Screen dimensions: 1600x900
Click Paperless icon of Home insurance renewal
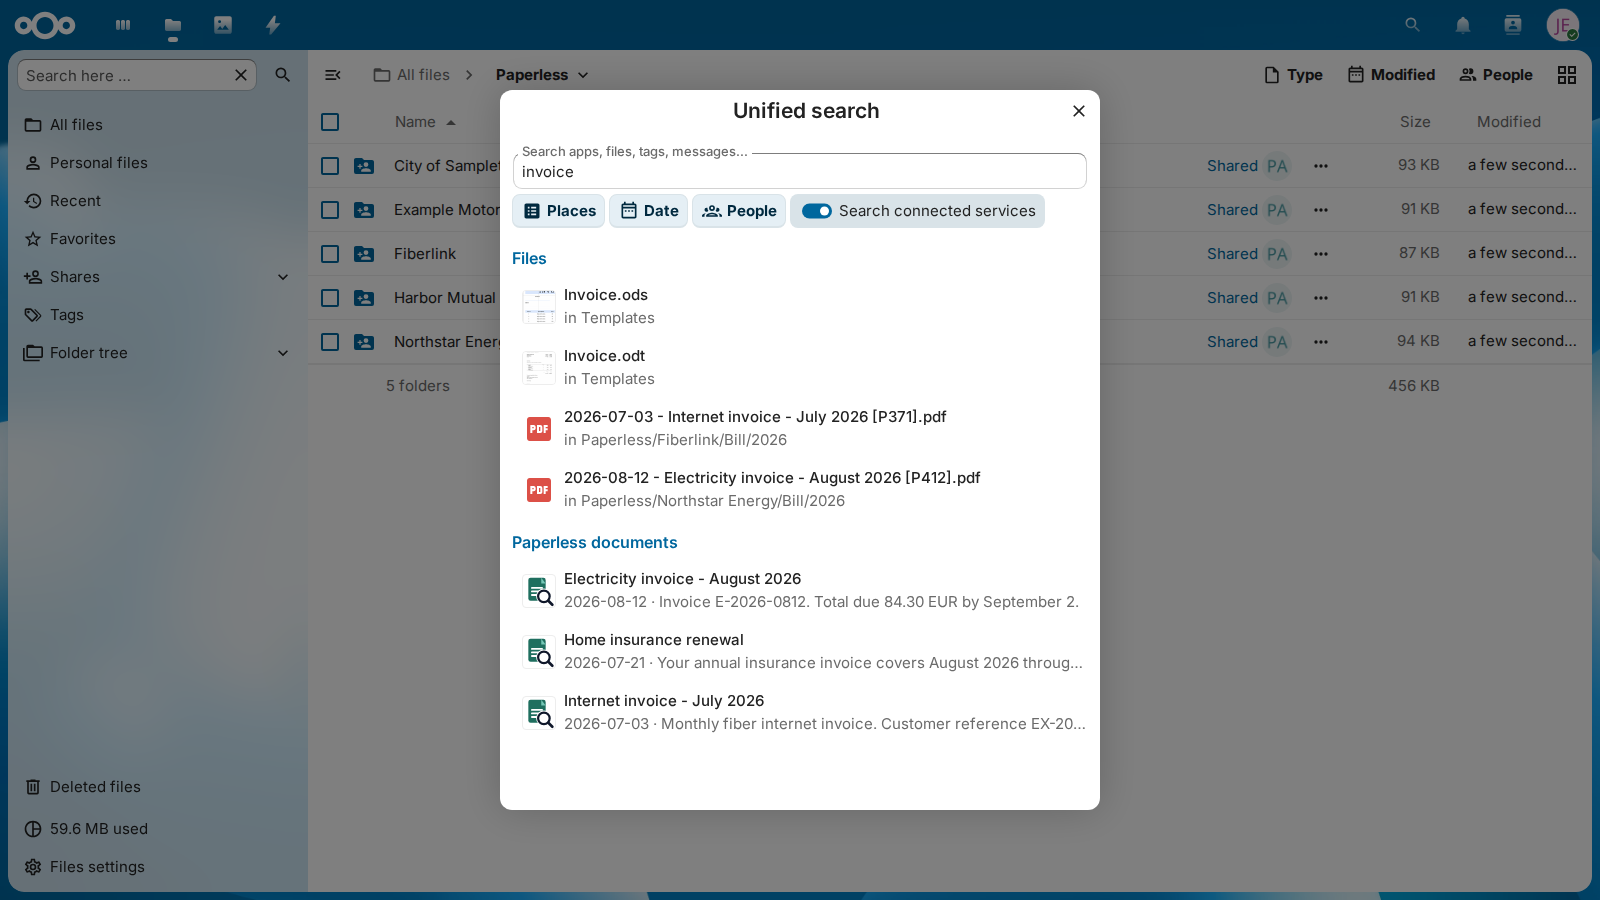pyautogui.click(x=539, y=652)
